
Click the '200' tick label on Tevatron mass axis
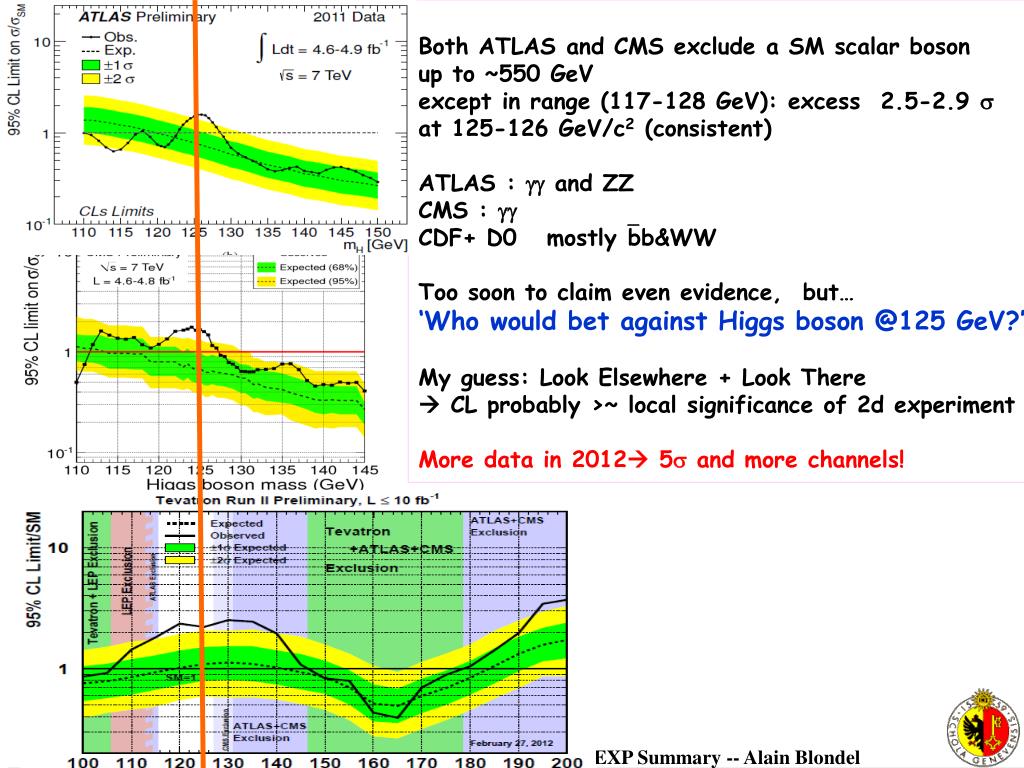point(567,761)
